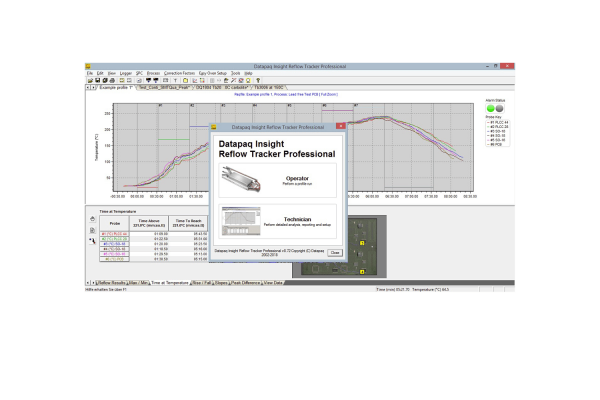Open file using the folder toolbar icon
The width and height of the screenshot is (600, 400).
click(90, 80)
